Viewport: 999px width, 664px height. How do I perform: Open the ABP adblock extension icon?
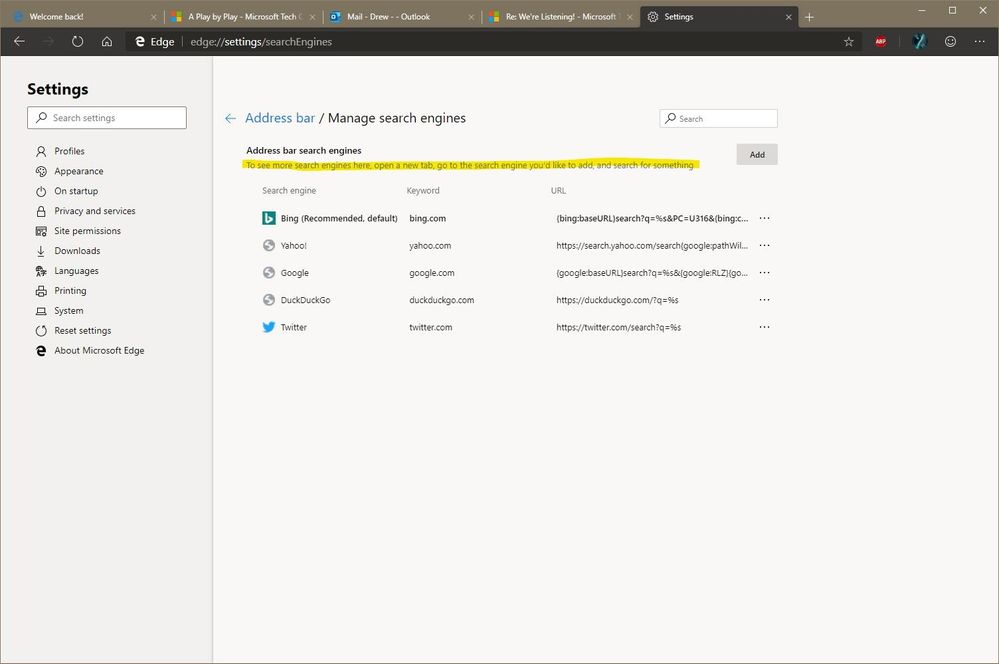(x=880, y=41)
